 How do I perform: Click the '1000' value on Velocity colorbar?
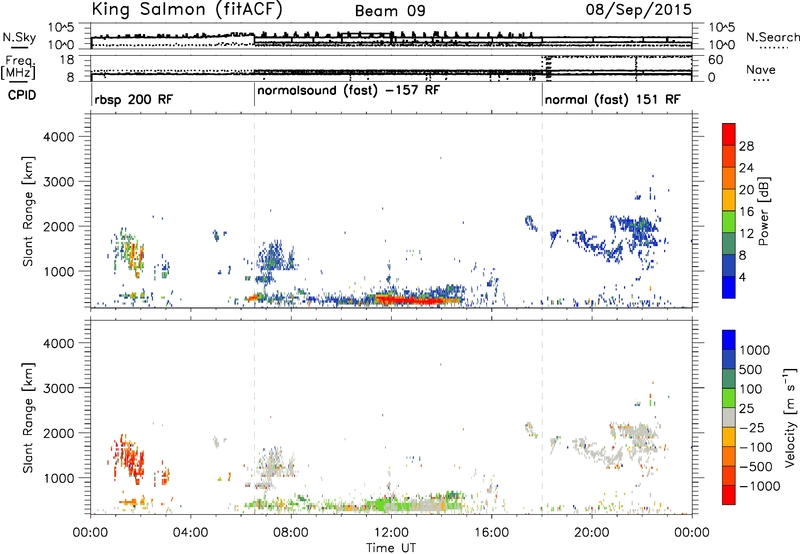(x=755, y=350)
